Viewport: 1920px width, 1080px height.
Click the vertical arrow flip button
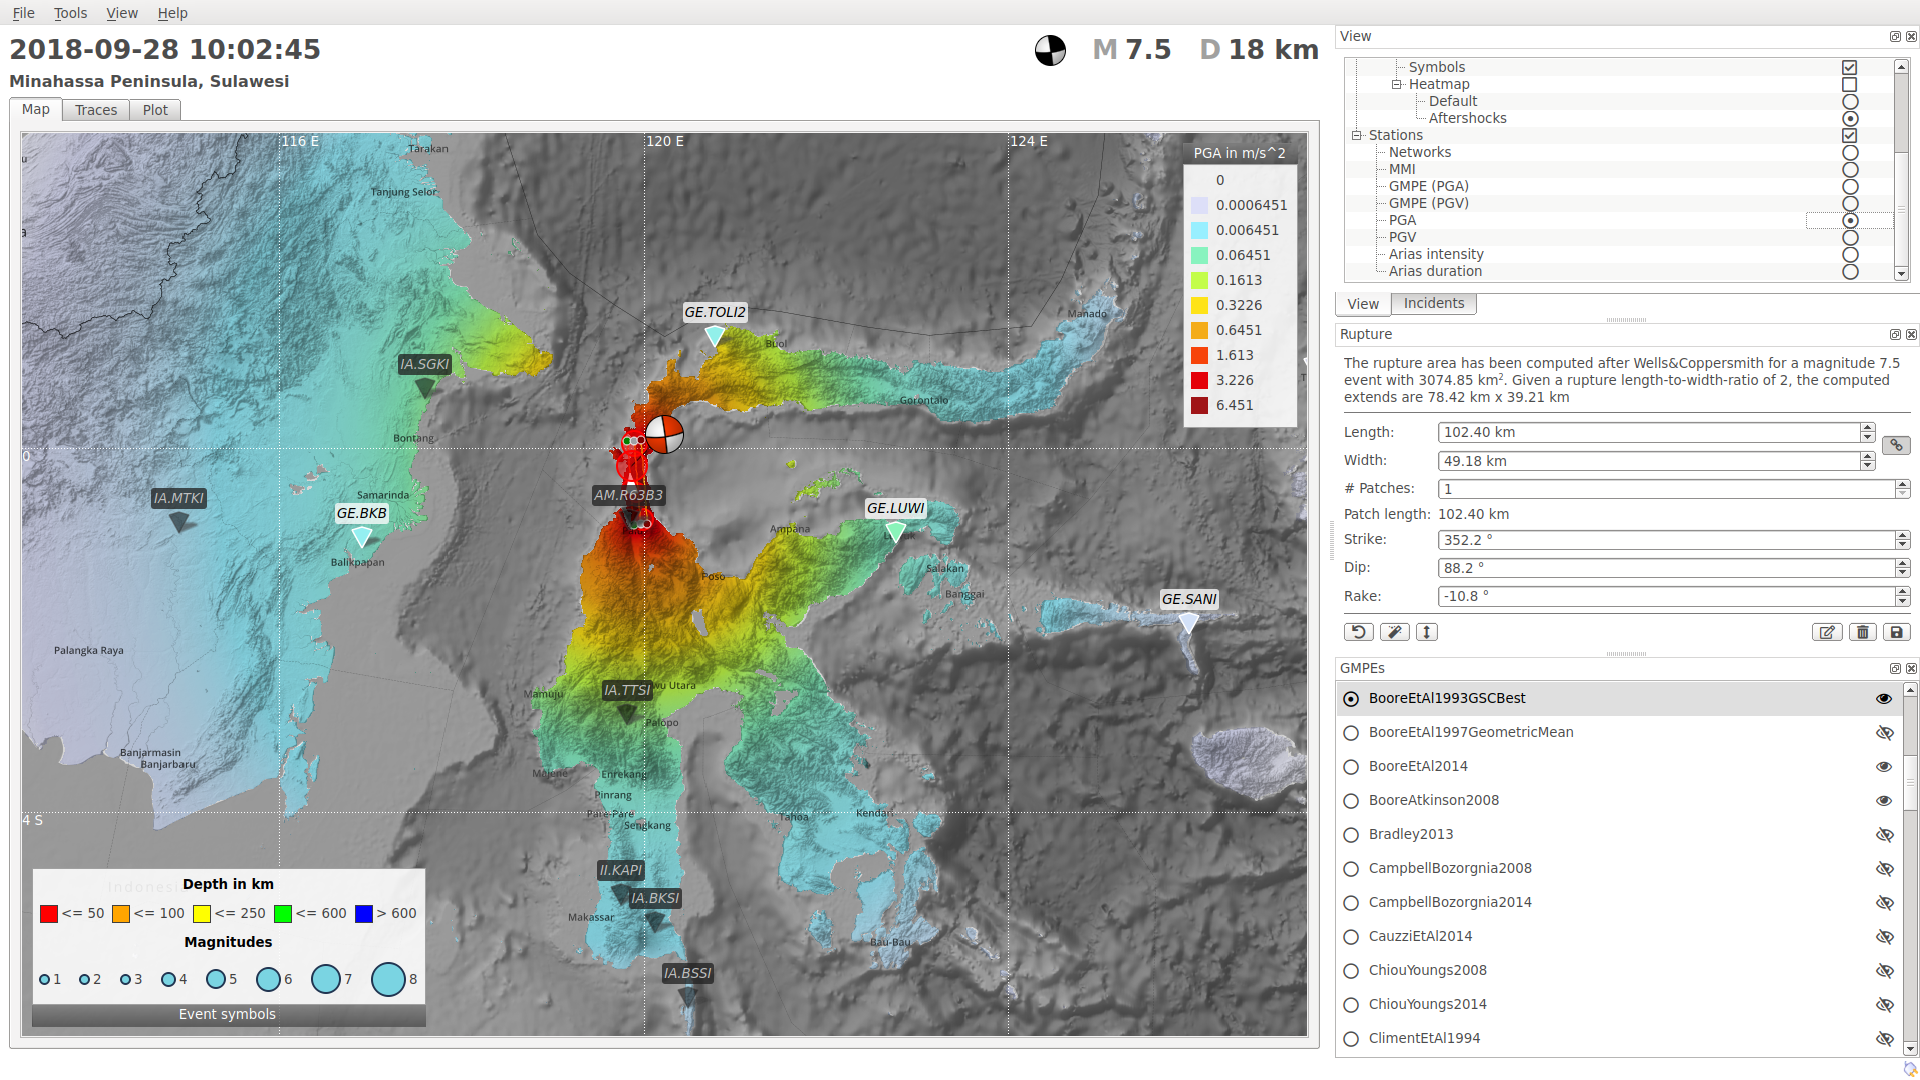point(1427,632)
